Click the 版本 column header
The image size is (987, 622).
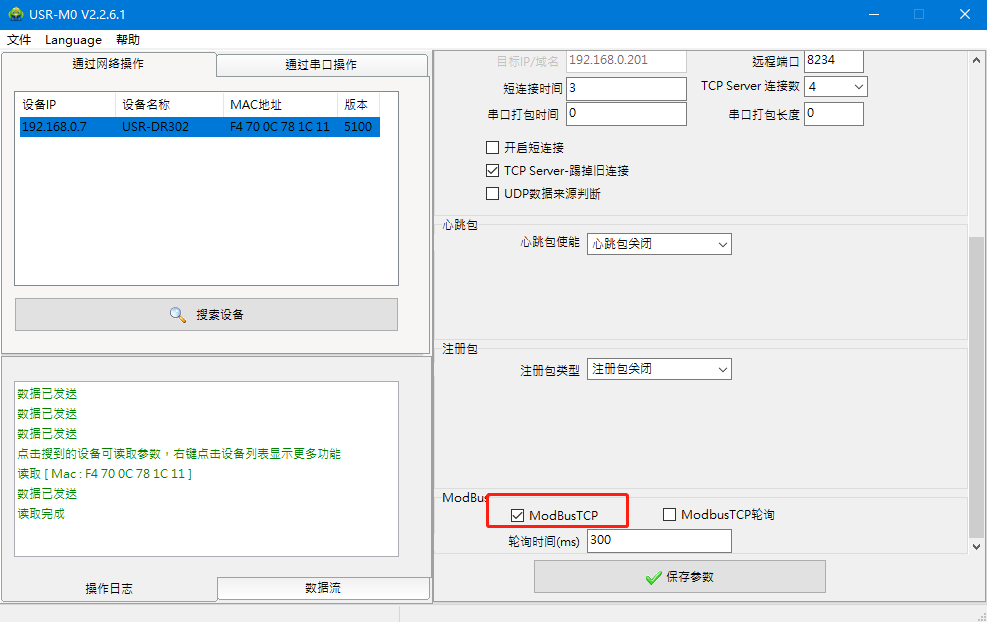(358, 105)
